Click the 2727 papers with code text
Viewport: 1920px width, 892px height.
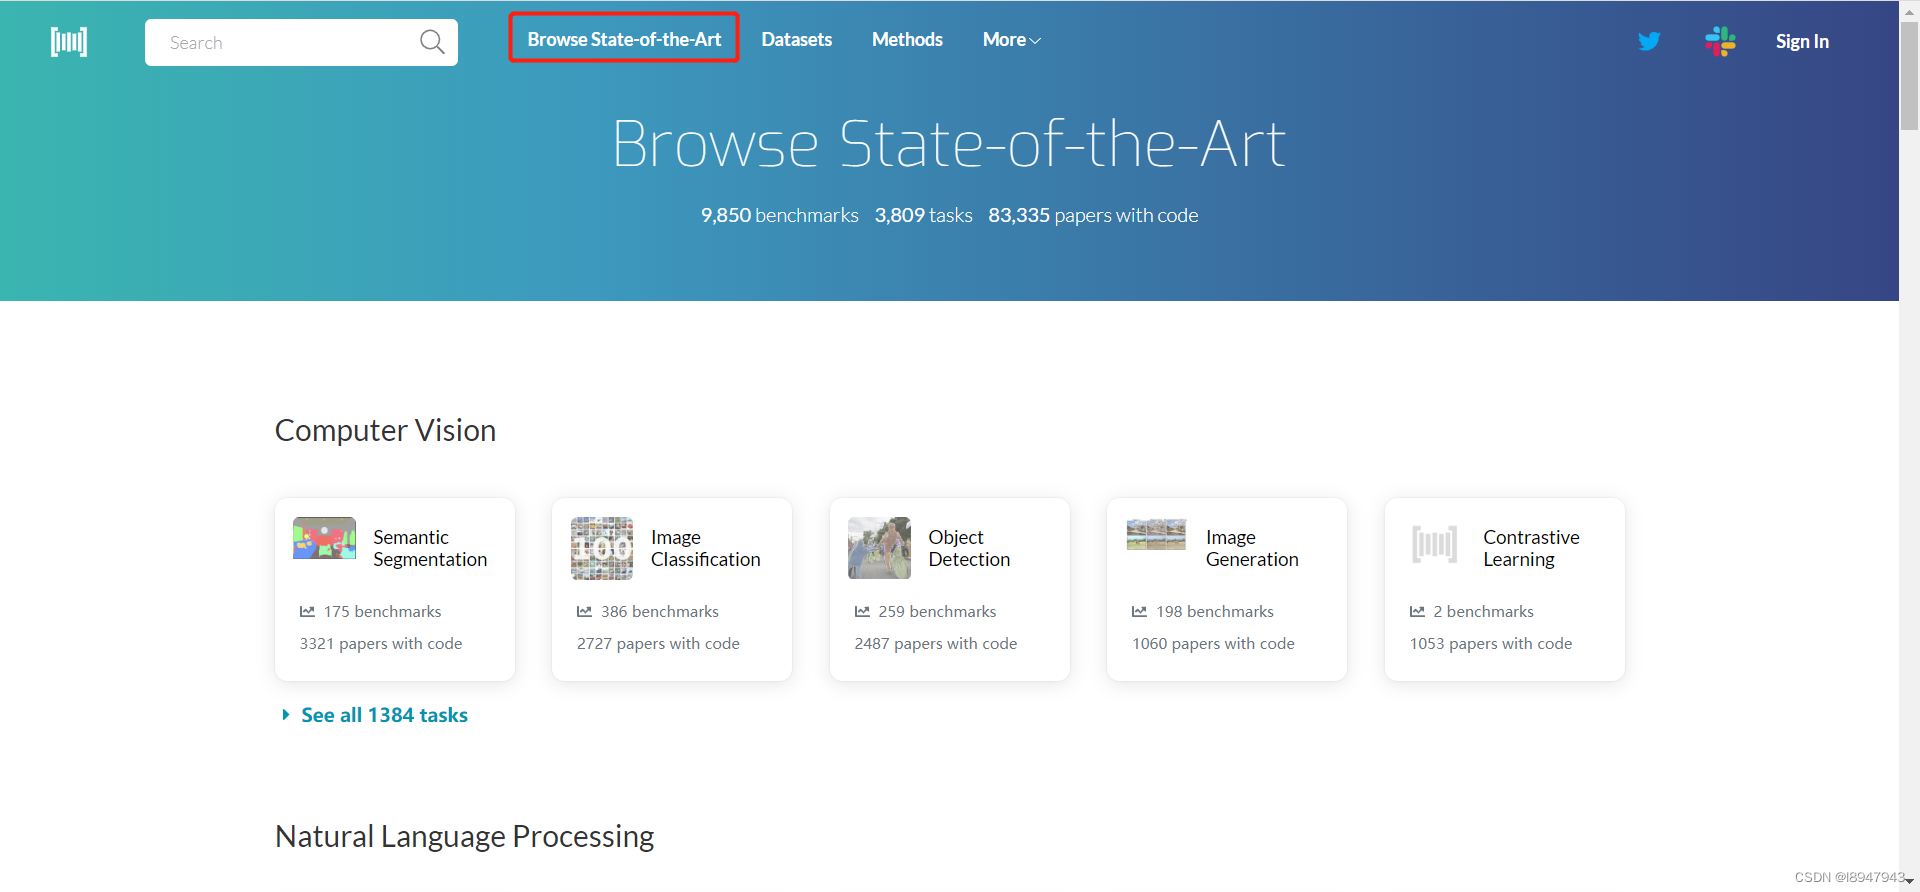point(658,643)
